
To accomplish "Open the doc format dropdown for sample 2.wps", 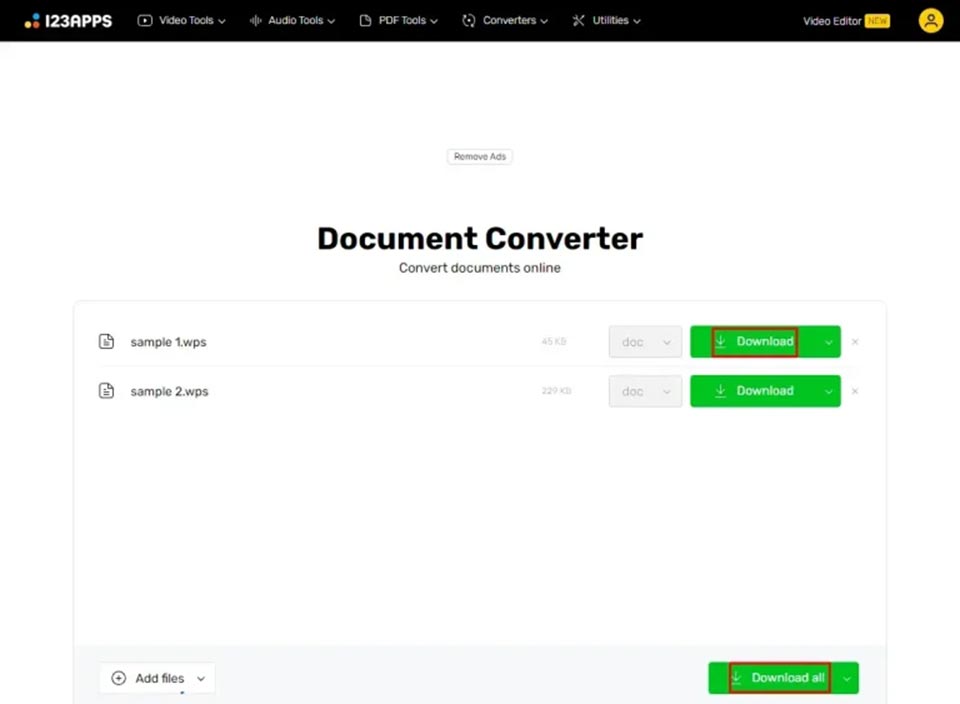I will (x=645, y=391).
